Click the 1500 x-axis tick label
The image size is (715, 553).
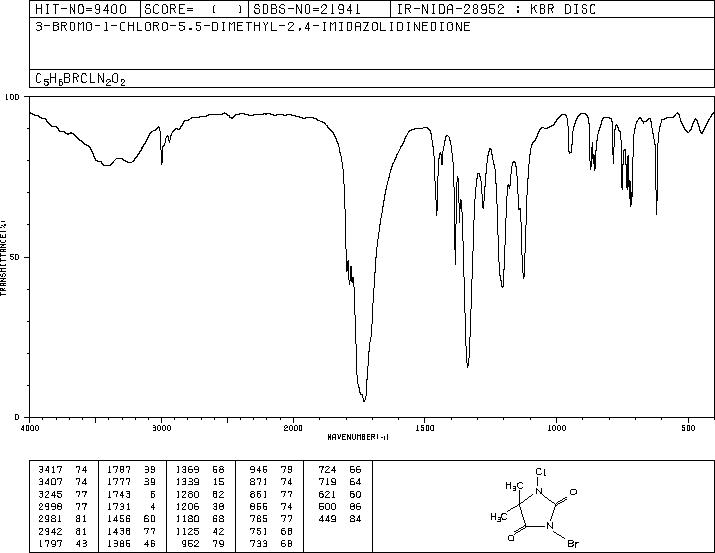pyautogui.click(x=425, y=428)
